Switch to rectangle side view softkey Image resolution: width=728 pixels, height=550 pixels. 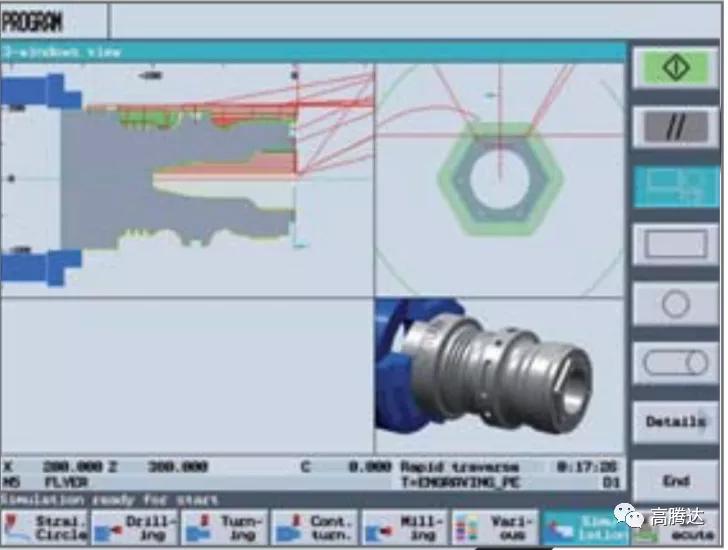677,244
